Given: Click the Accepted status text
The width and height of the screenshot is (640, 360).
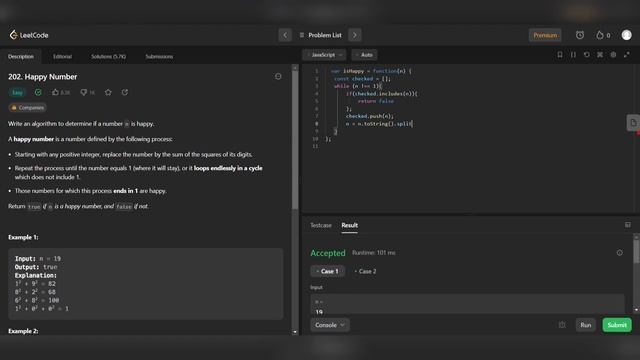Looking at the screenshot, I should tap(328, 253).
